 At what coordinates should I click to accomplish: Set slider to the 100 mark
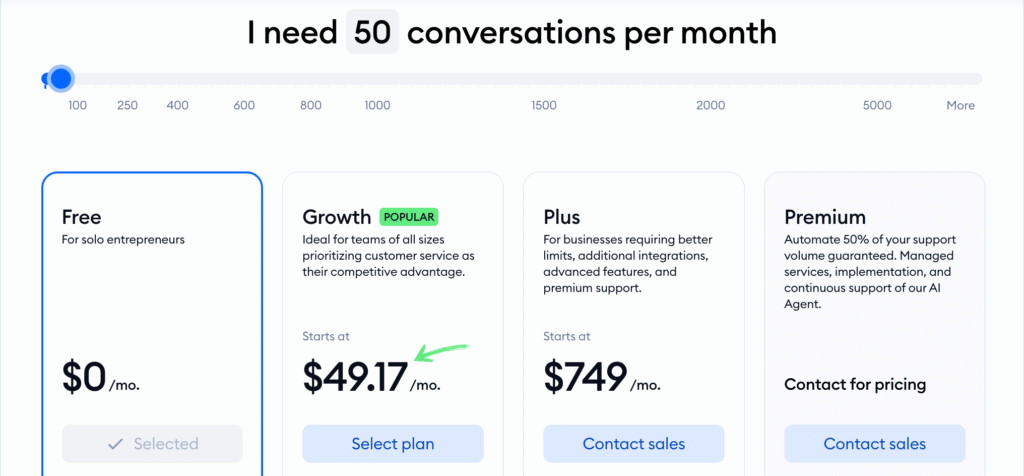tap(77, 106)
